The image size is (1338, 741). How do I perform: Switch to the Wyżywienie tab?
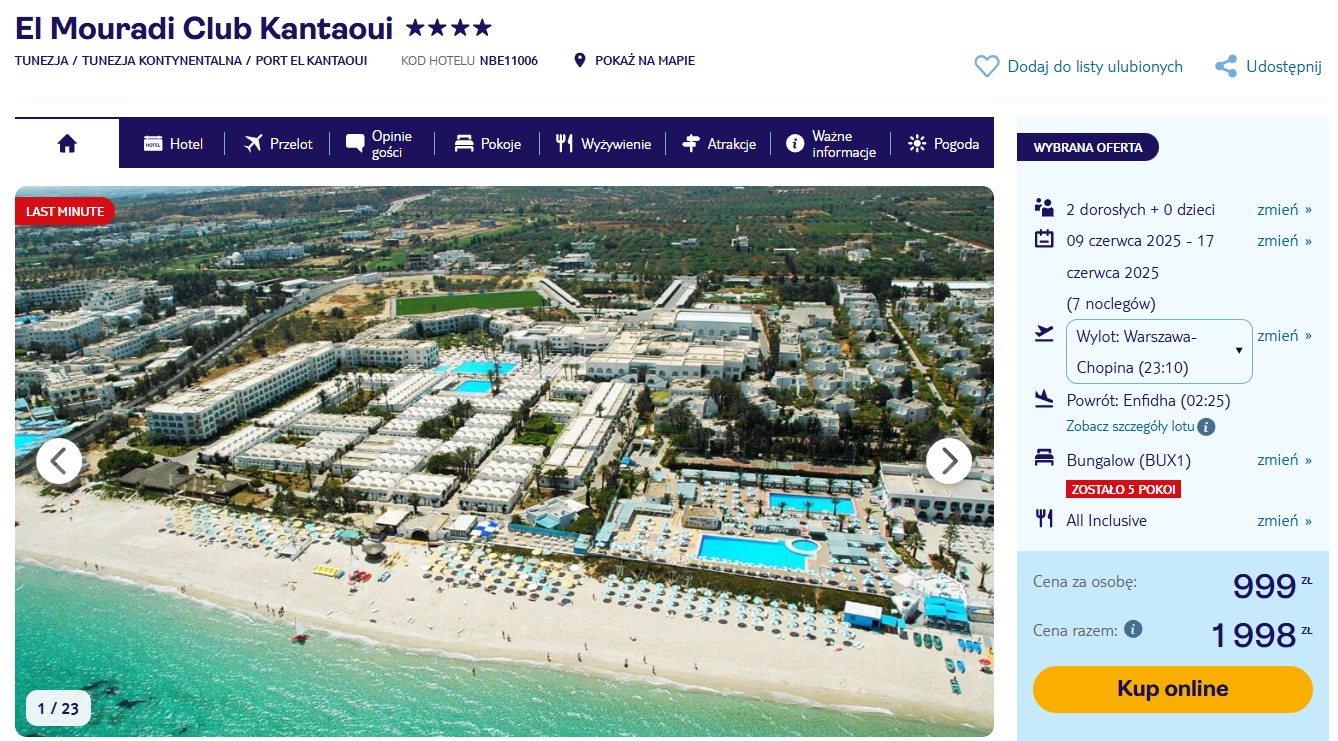pos(603,144)
